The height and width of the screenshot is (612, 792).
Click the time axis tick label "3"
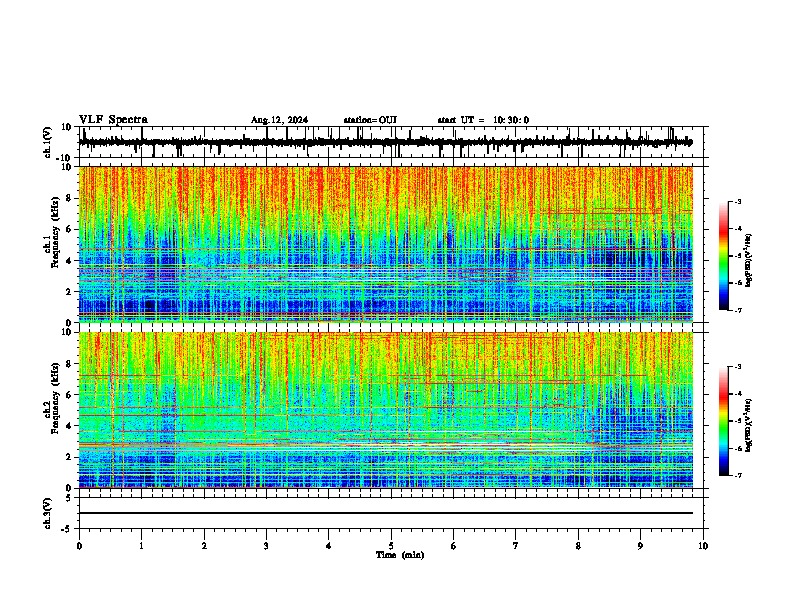266,546
